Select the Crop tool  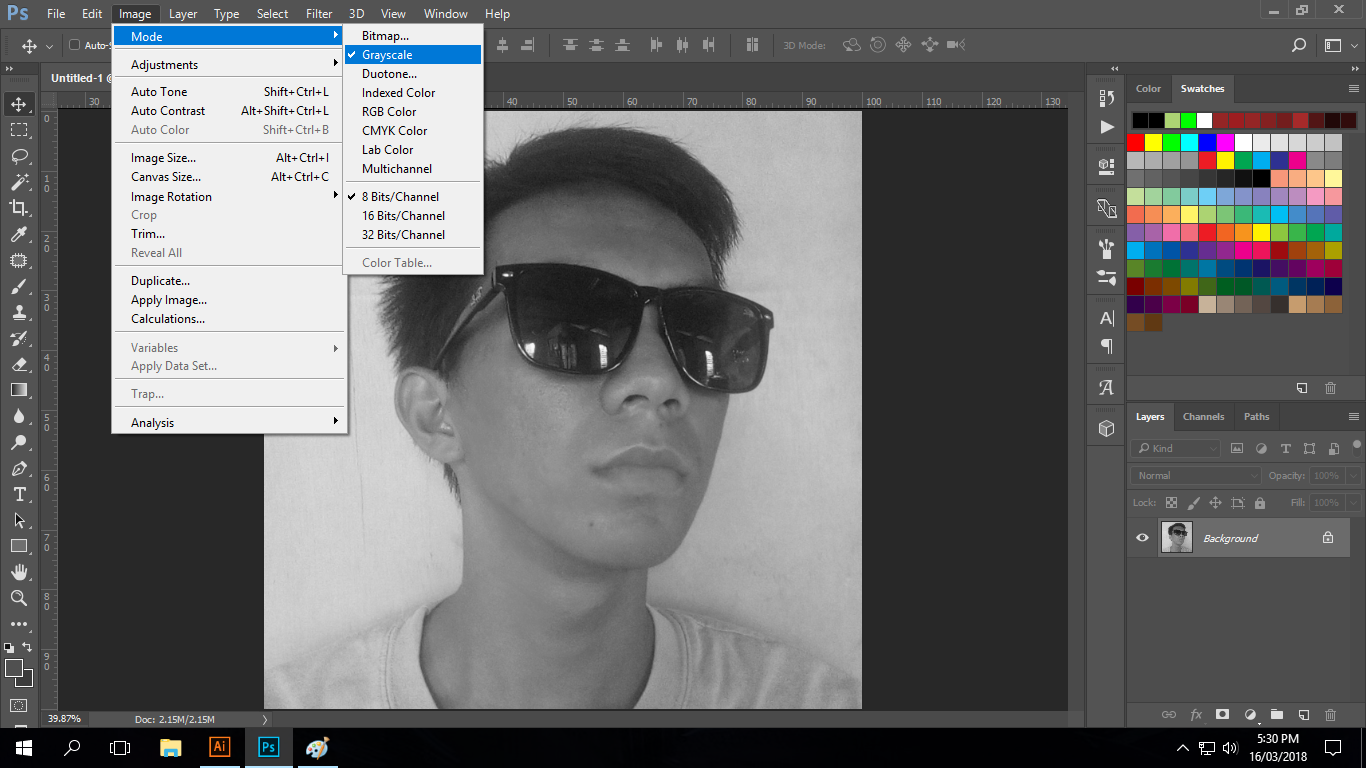point(19,208)
